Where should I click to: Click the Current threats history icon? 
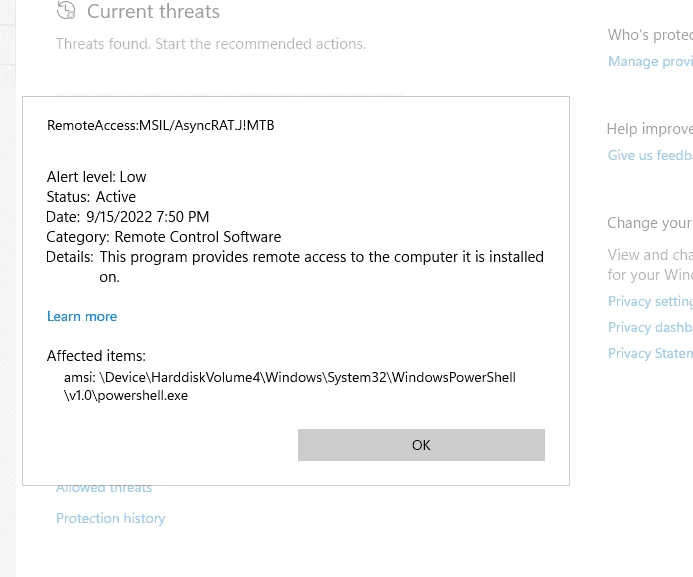pyautogui.click(x=66, y=11)
